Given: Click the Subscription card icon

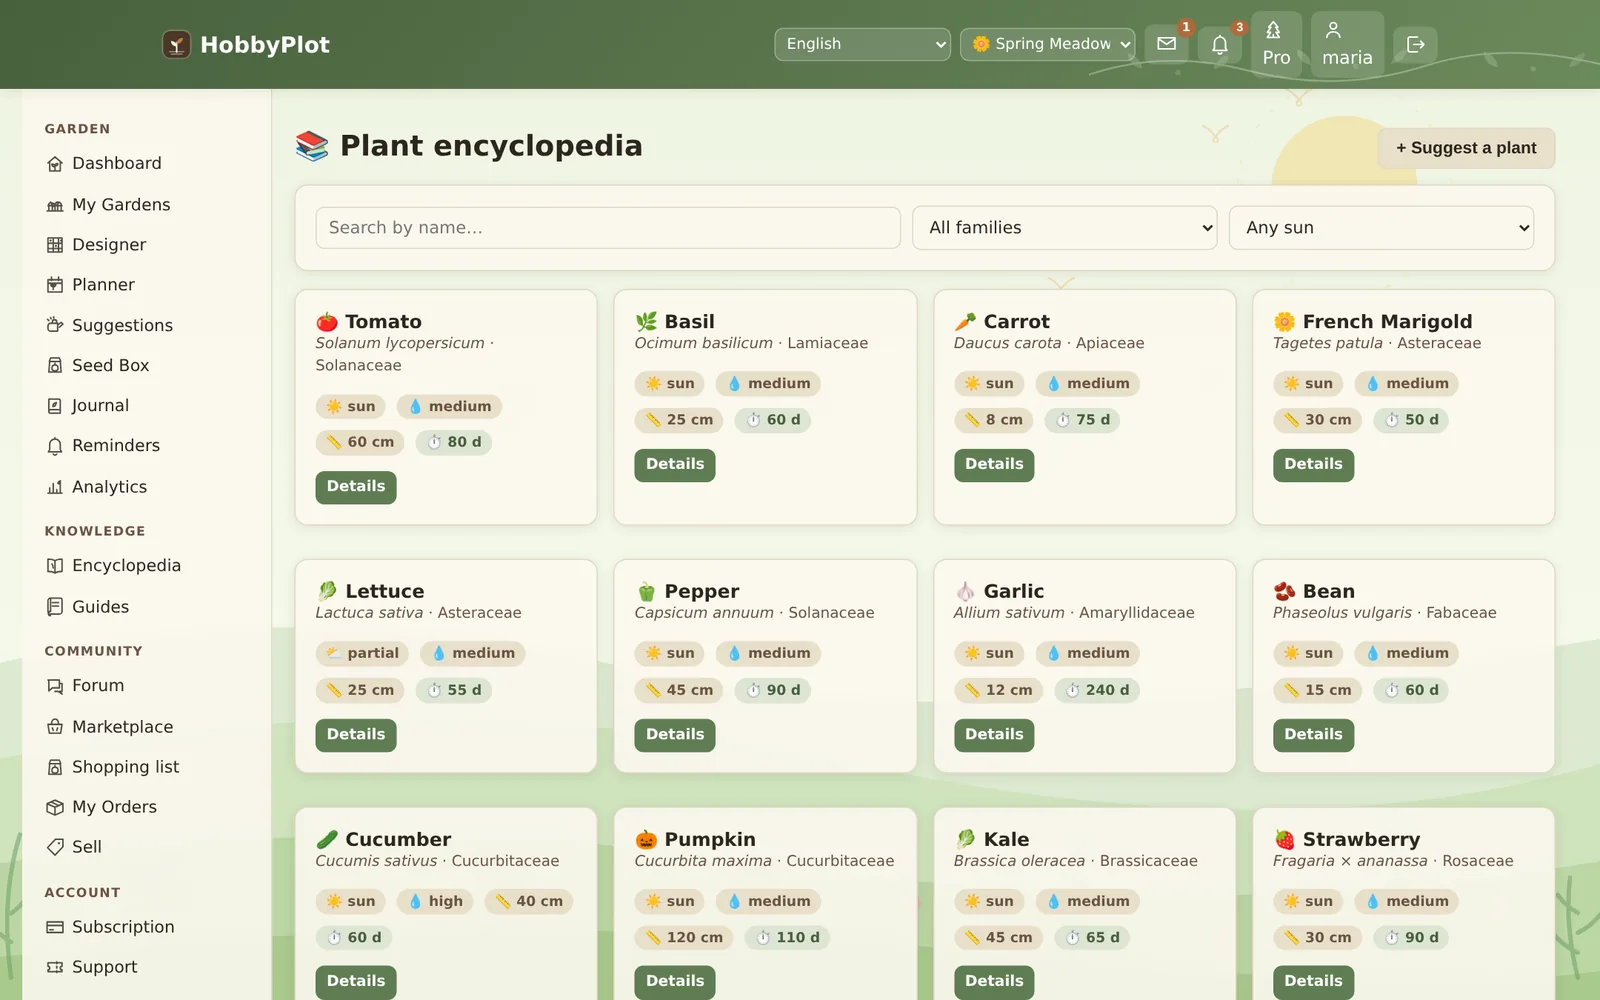Looking at the screenshot, I should 55,927.
